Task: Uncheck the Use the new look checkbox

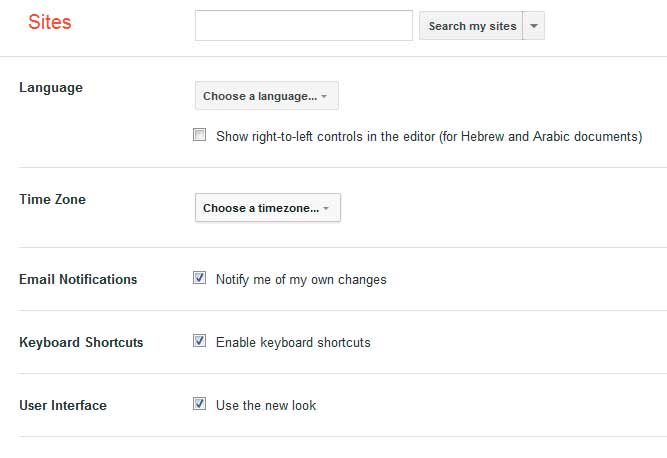Action: (x=200, y=404)
